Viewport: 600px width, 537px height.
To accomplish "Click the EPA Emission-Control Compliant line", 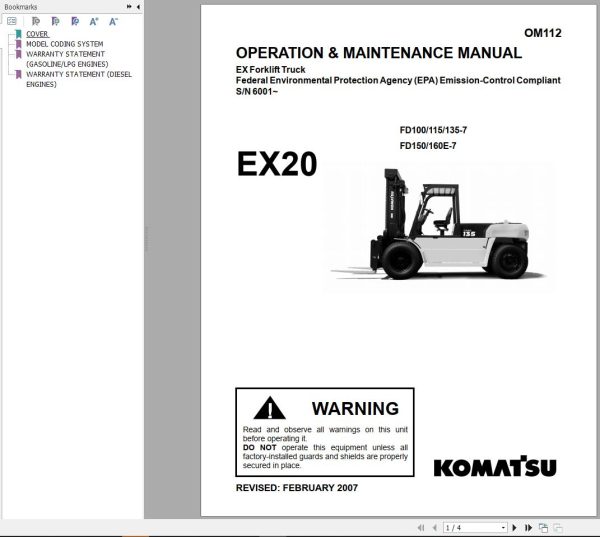I will pos(398,80).
